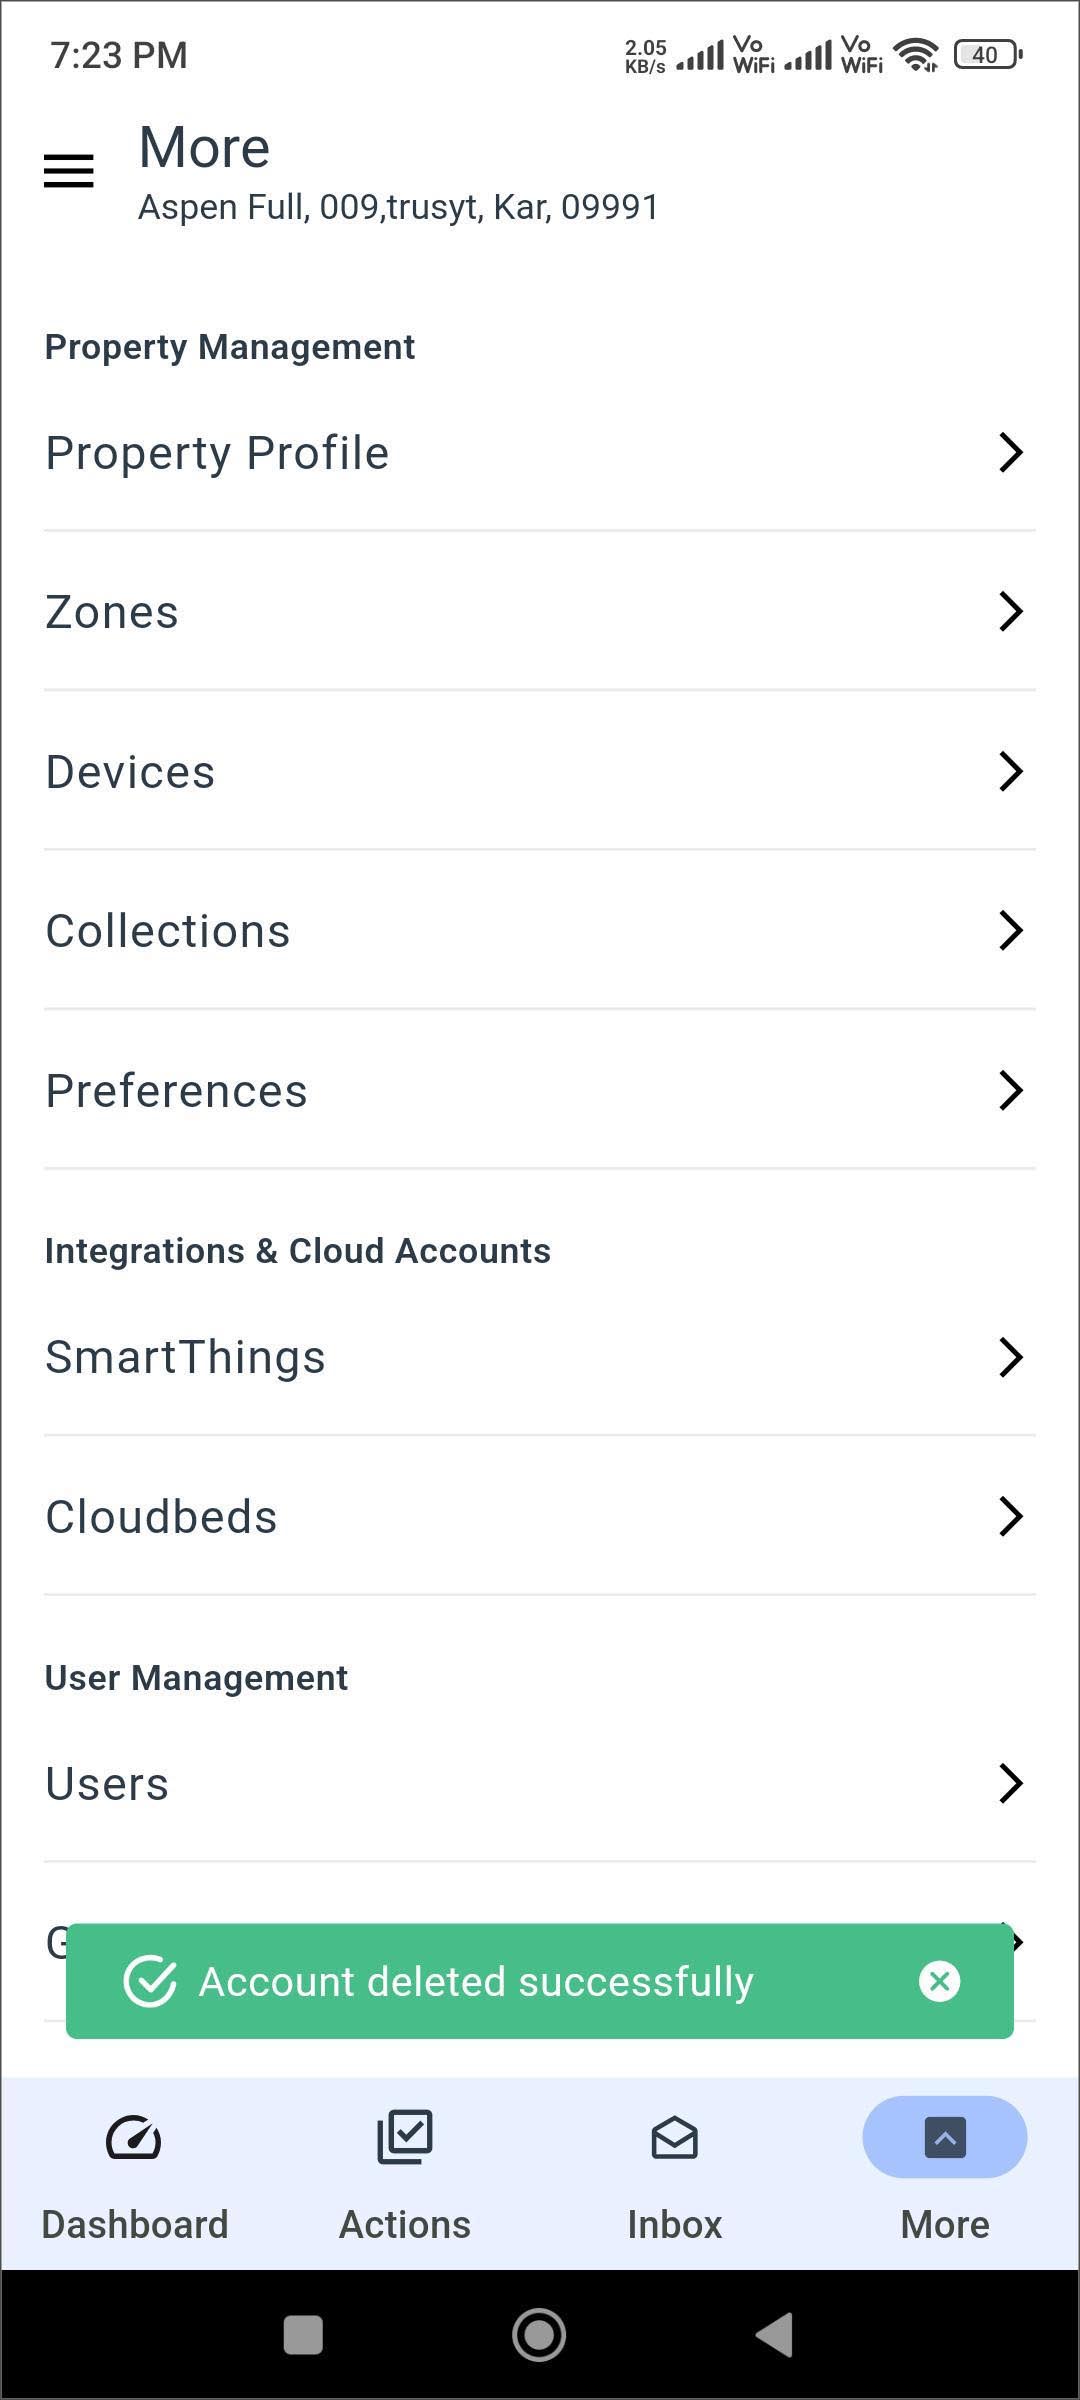
Task: Open the hamburger navigation menu
Action: [x=69, y=171]
